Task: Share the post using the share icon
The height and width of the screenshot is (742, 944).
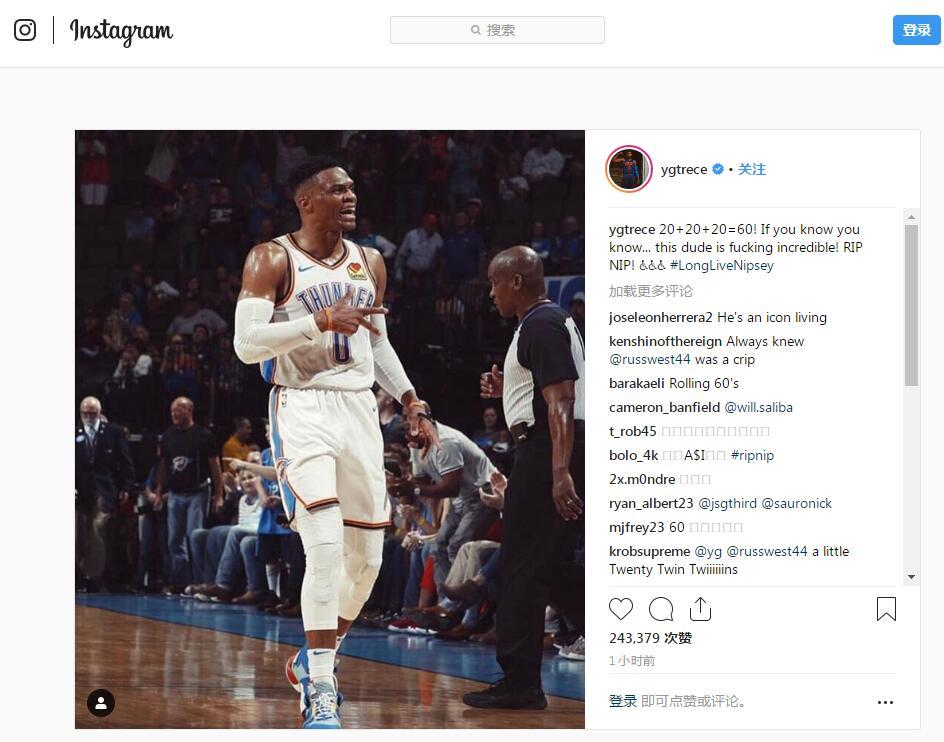Action: pos(700,609)
